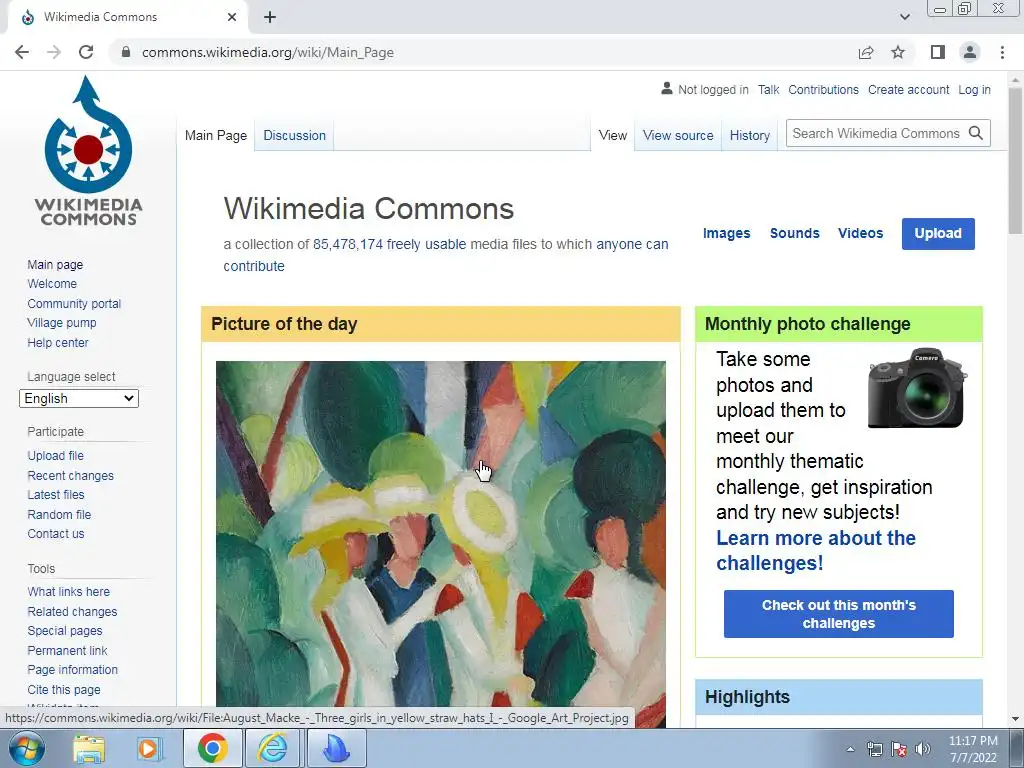Show hidden tray icons arrow
This screenshot has width=1024, height=768.
pyautogui.click(x=850, y=749)
